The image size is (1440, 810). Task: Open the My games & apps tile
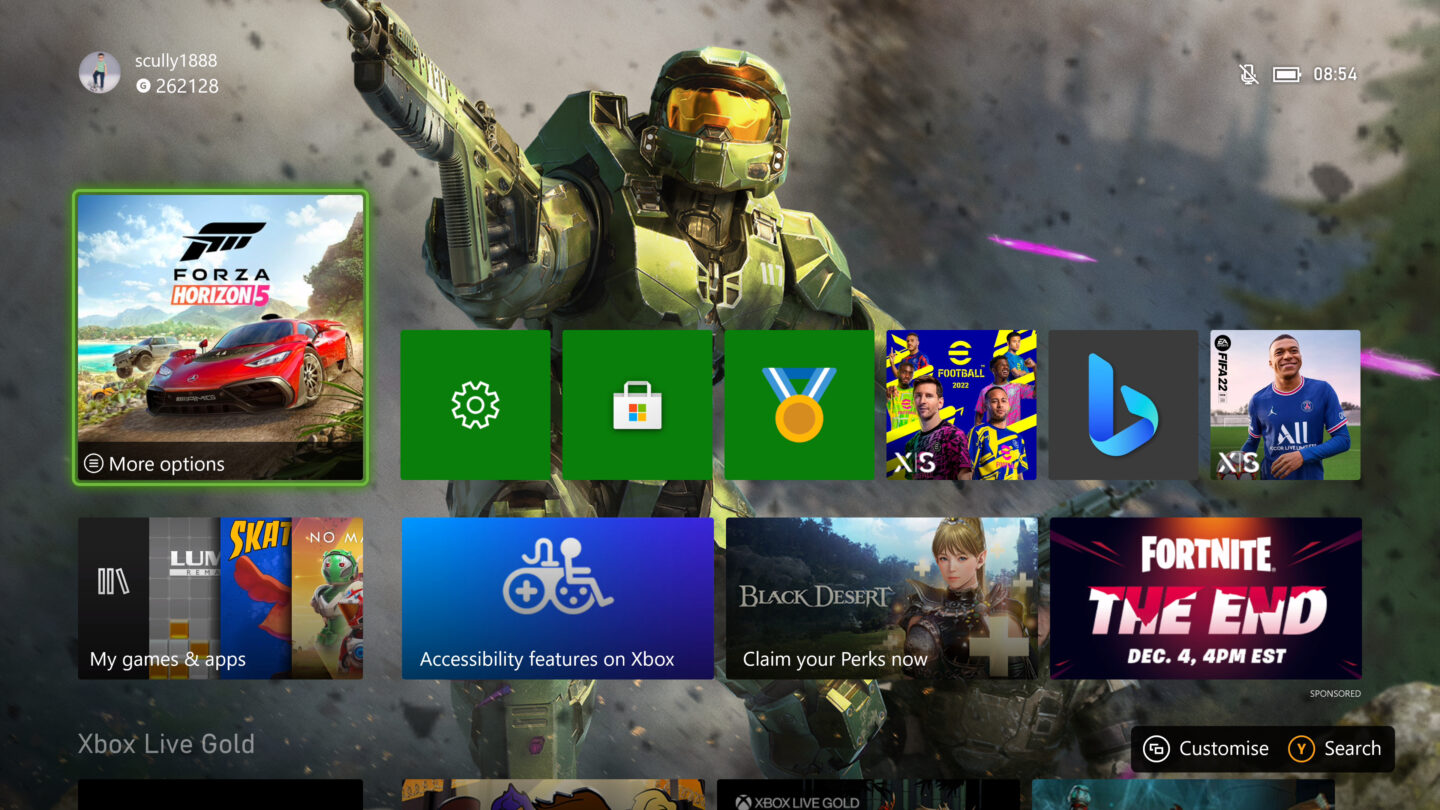point(220,598)
